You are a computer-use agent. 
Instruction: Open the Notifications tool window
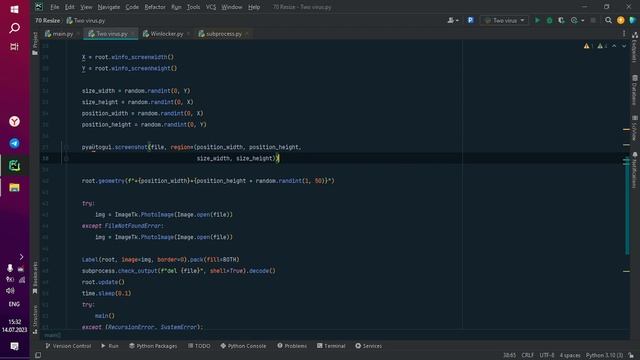pyautogui.click(x=635, y=170)
